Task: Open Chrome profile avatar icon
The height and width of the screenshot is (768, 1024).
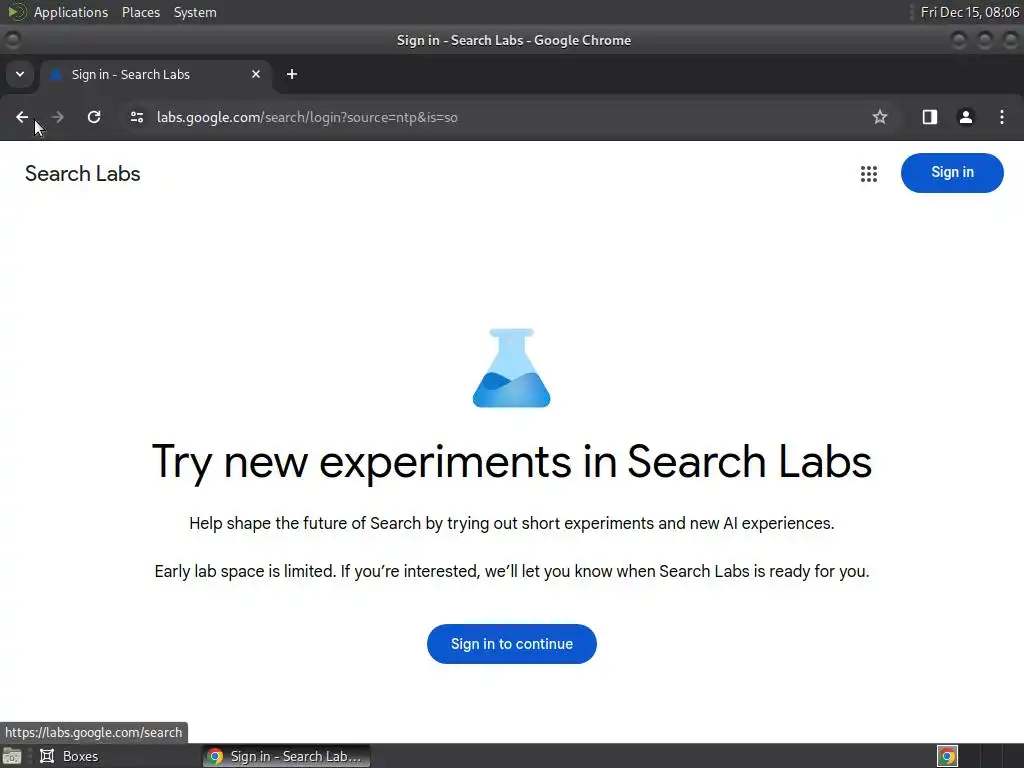Action: point(965,117)
